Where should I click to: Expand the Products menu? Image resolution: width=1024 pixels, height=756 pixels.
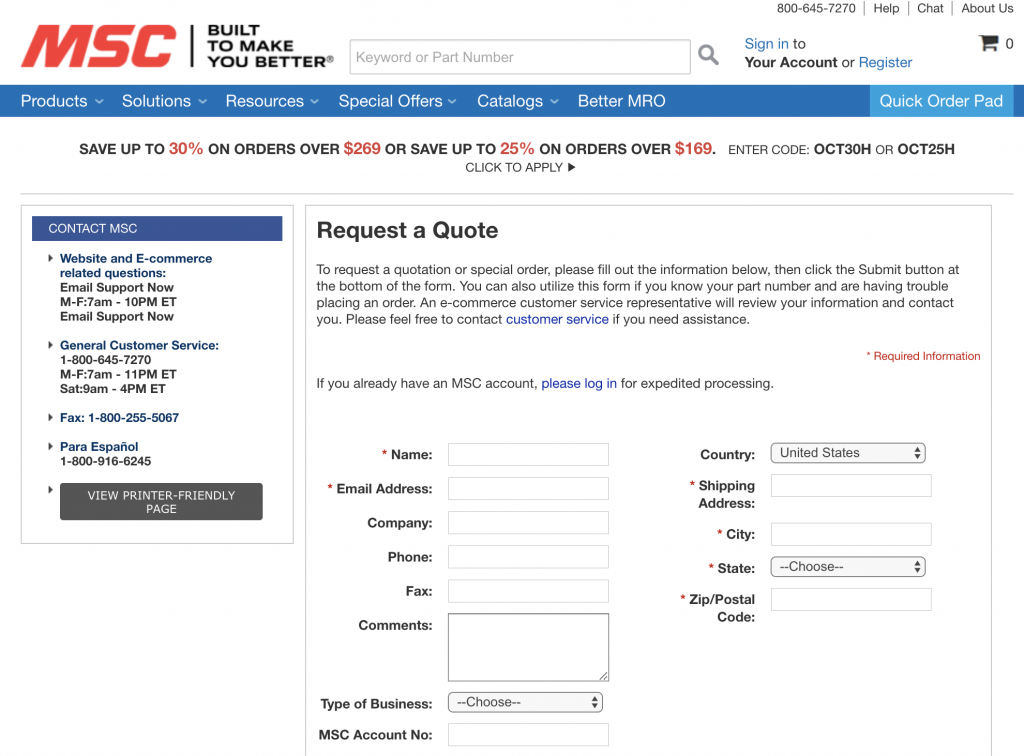[x=62, y=101]
